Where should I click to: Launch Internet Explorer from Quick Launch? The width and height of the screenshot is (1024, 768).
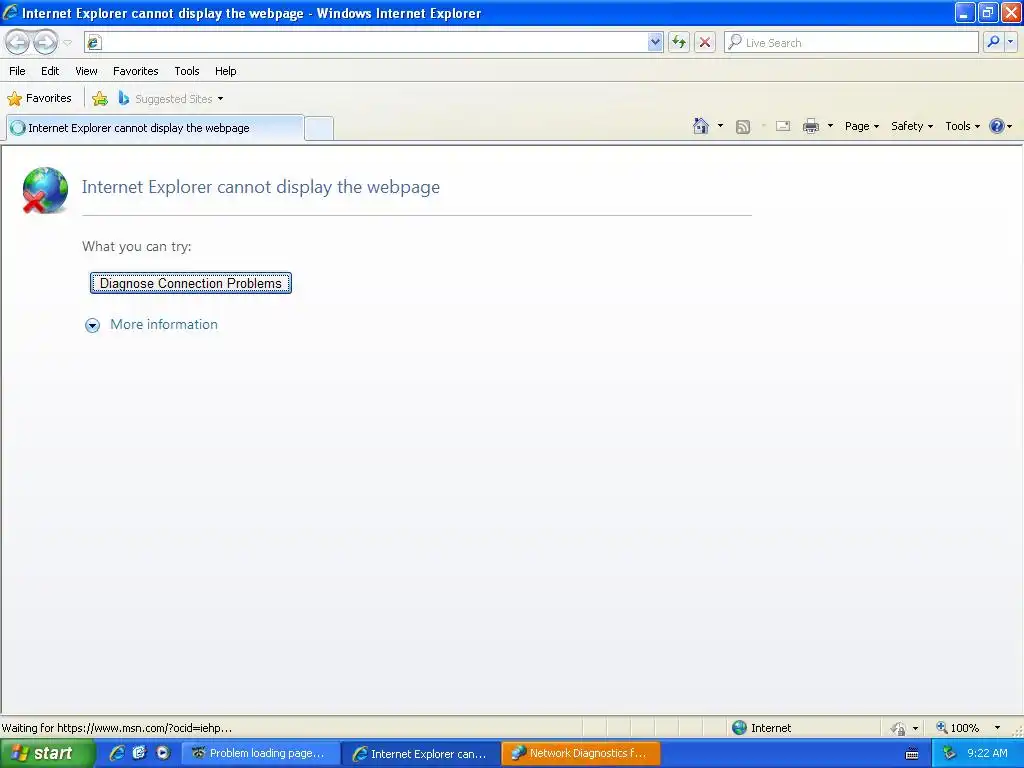click(118, 753)
